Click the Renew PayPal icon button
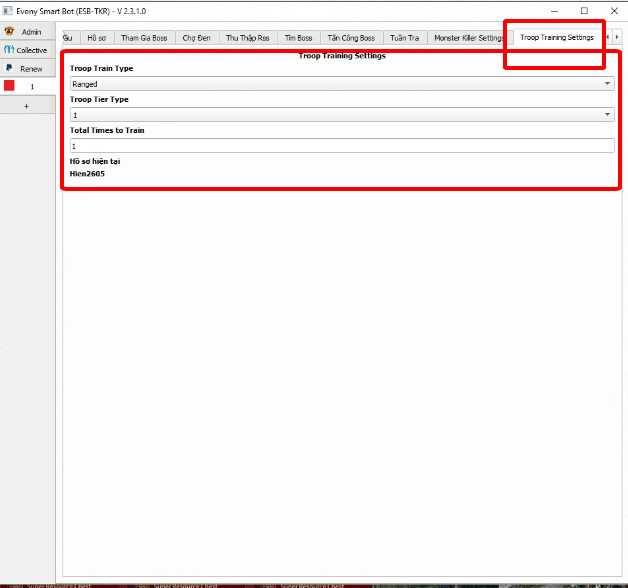 [27, 68]
